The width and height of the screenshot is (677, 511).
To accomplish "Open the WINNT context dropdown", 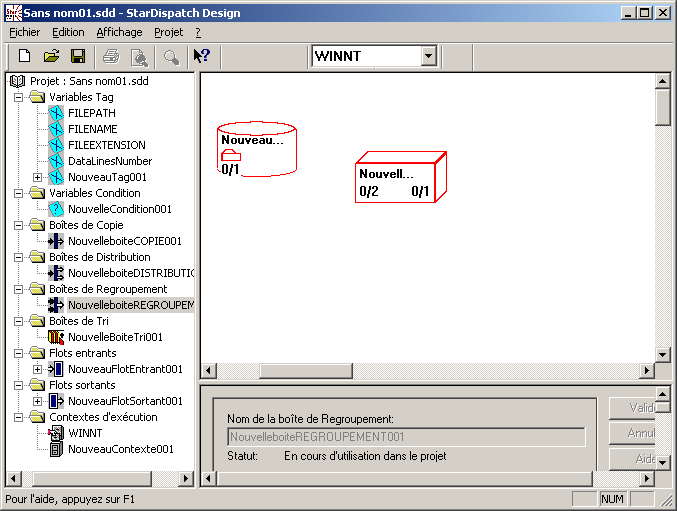I will pos(429,56).
